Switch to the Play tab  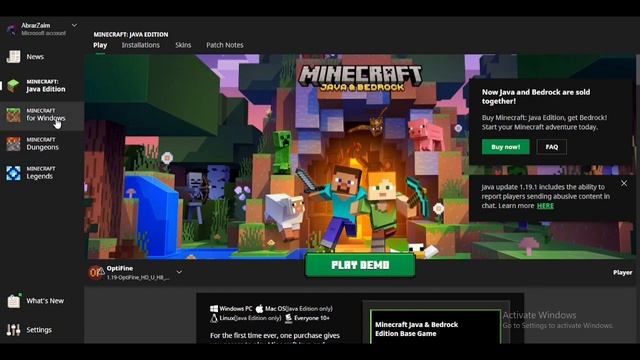100,45
